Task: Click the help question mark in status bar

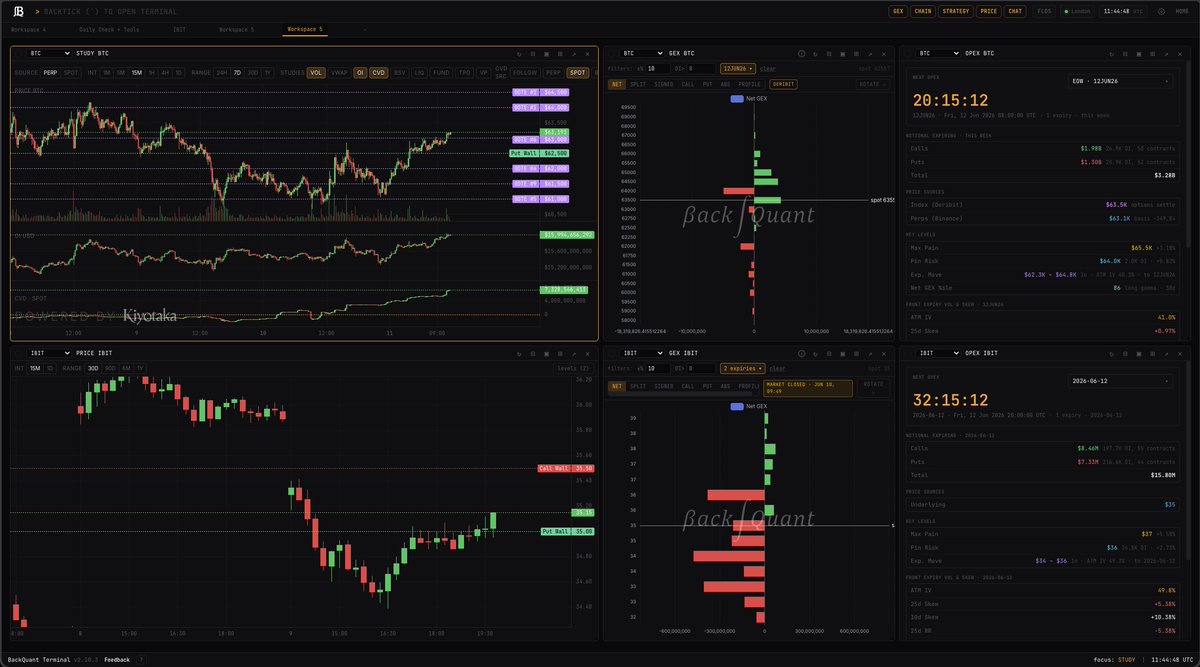Action: 141,659
